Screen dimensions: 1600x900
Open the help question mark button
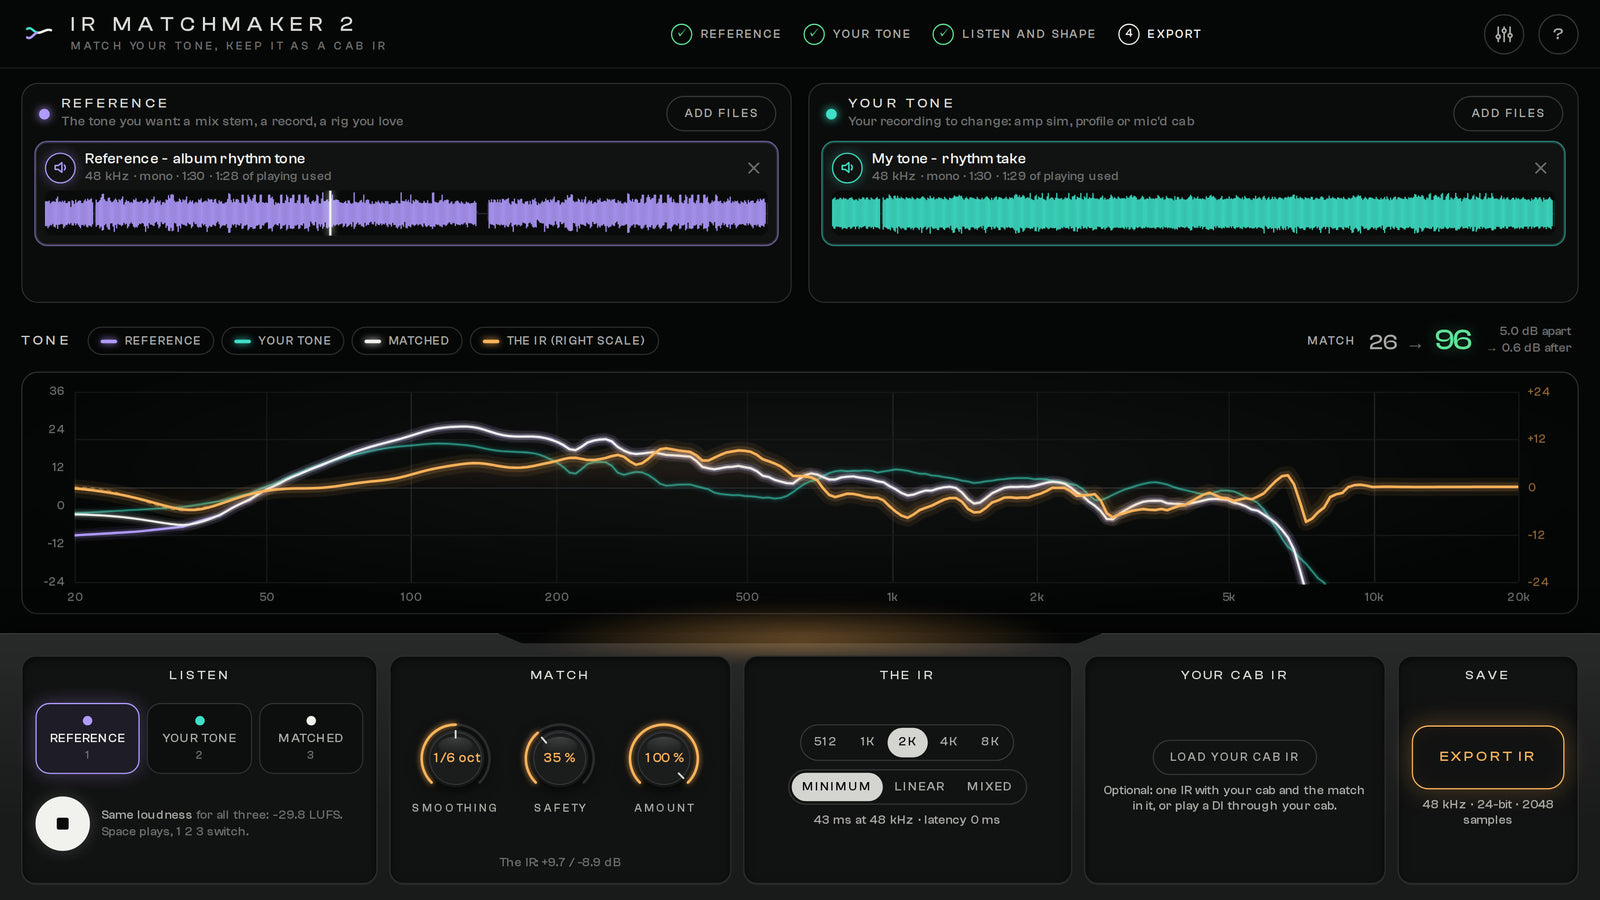click(1558, 34)
